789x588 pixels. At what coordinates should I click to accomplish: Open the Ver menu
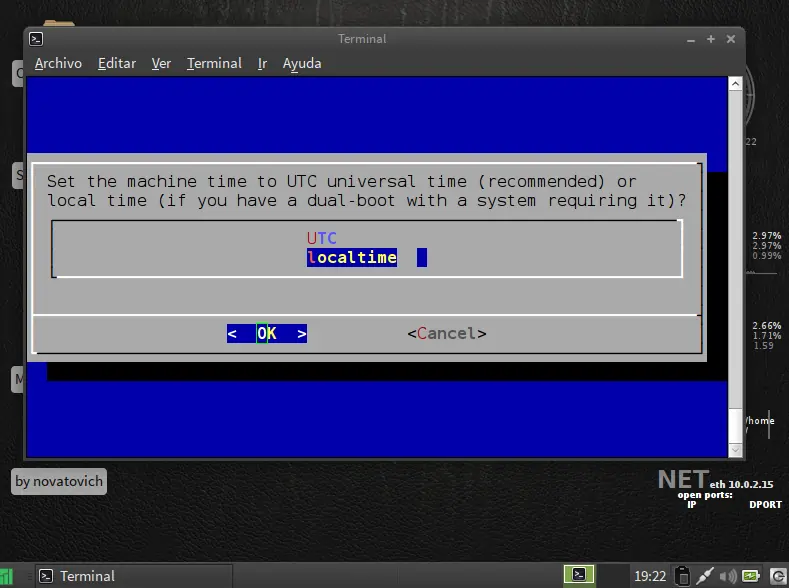[x=161, y=63]
